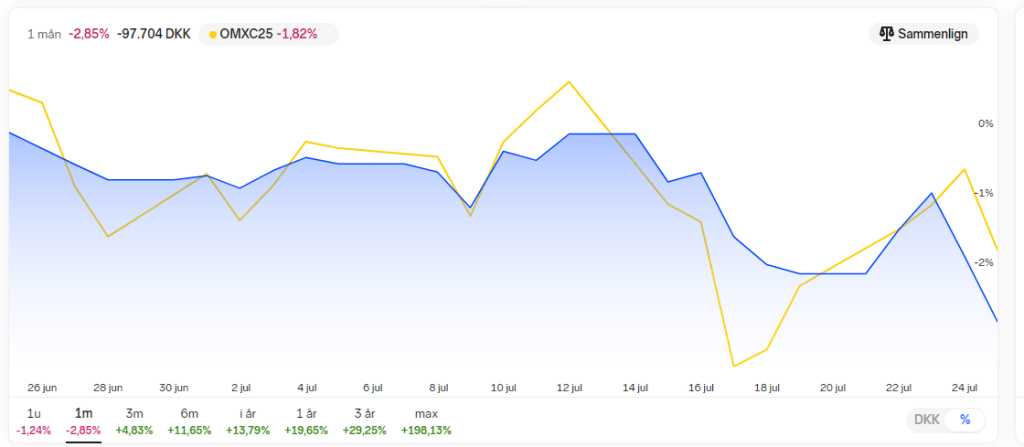
Task: Click the 0% axis label
Action: point(985,124)
